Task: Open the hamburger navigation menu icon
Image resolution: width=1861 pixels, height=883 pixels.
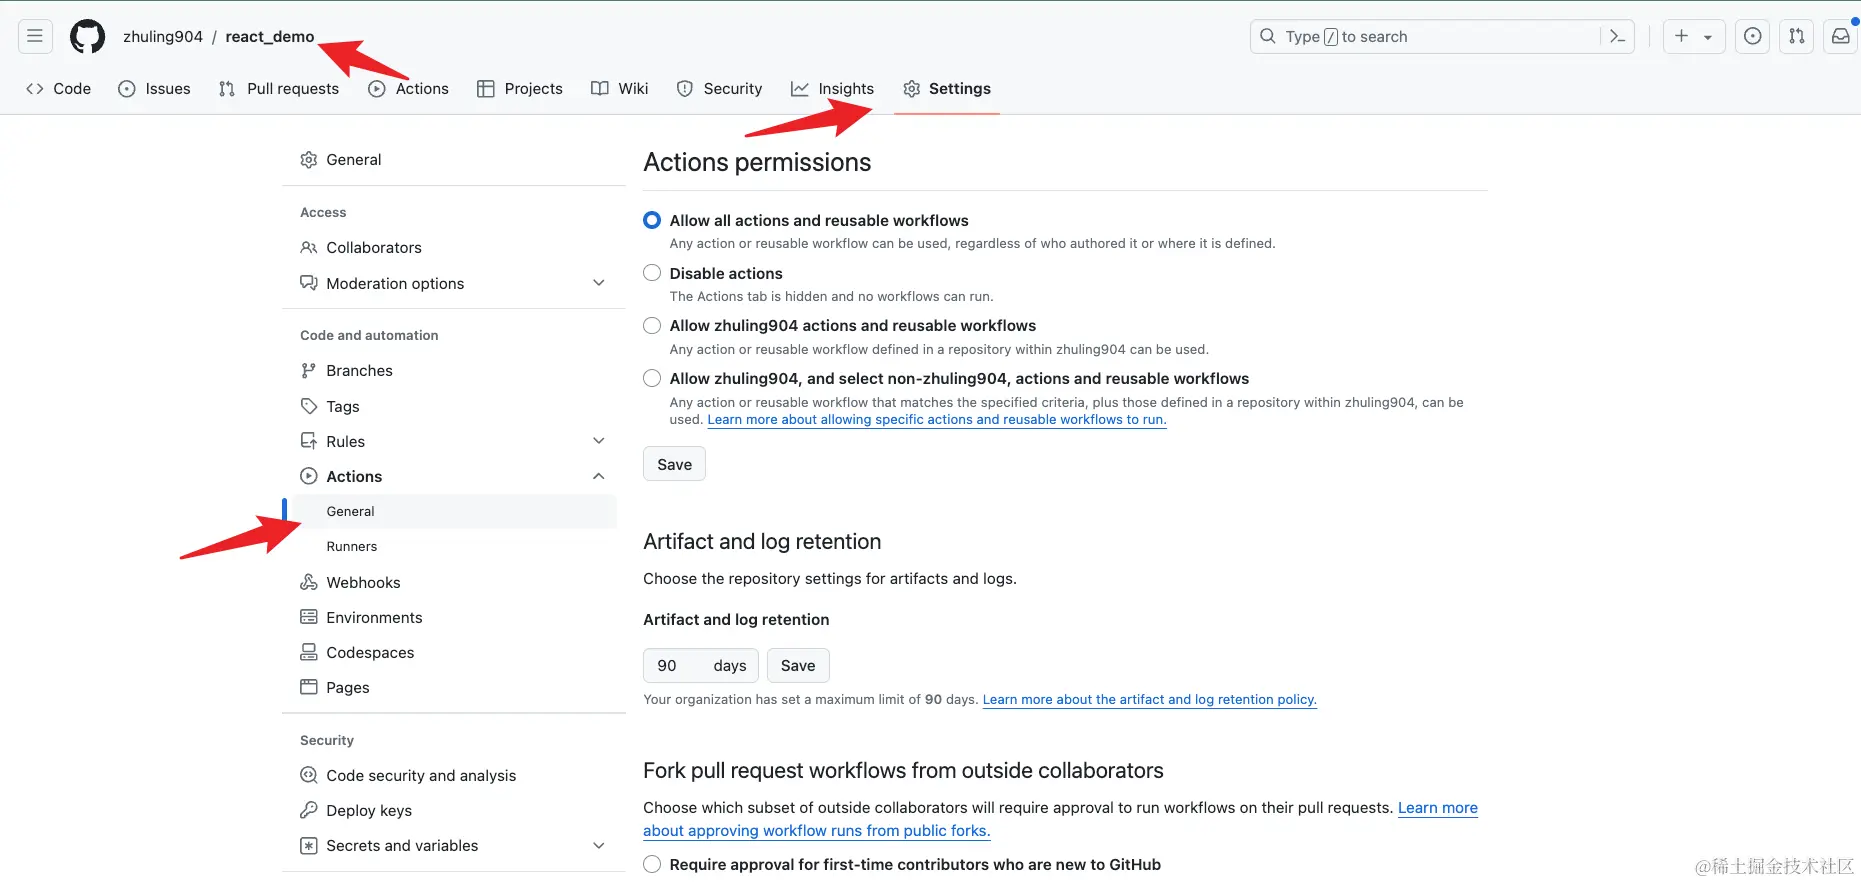Action: pyautogui.click(x=35, y=36)
